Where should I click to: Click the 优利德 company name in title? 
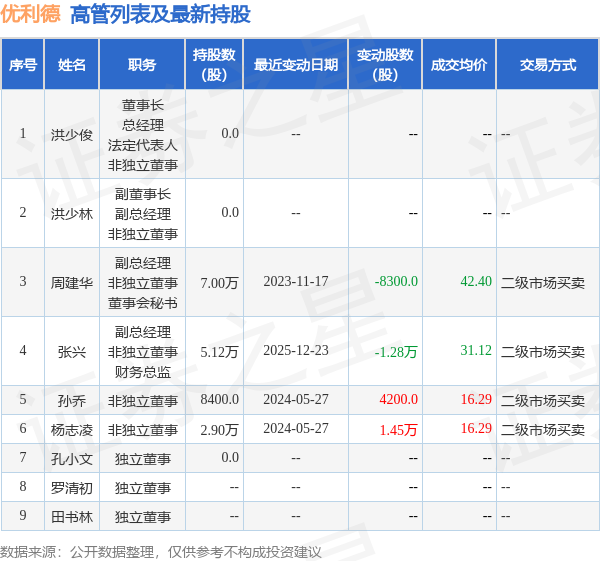(31, 14)
